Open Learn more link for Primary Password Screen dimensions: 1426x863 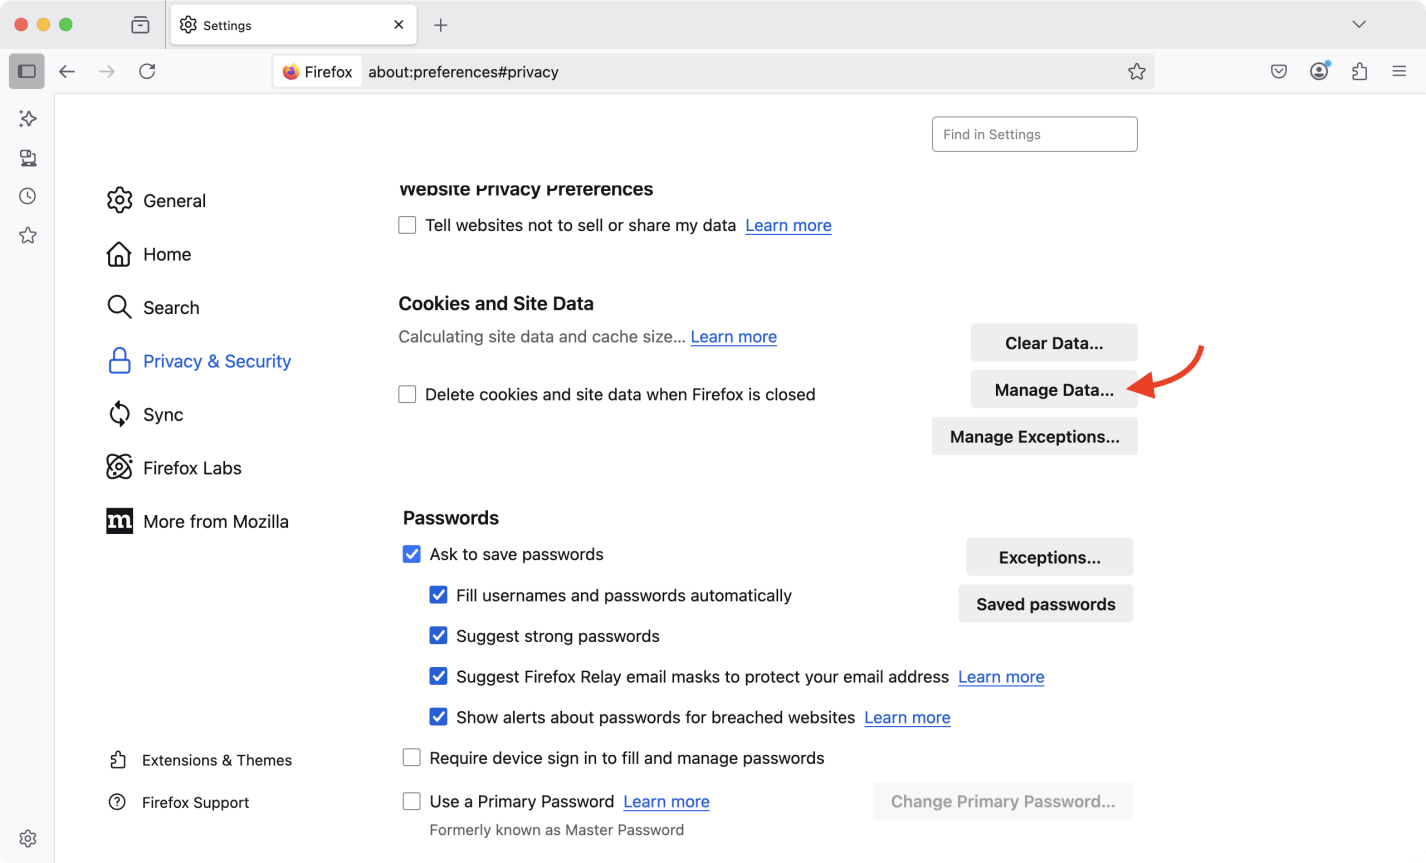point(666,801)
